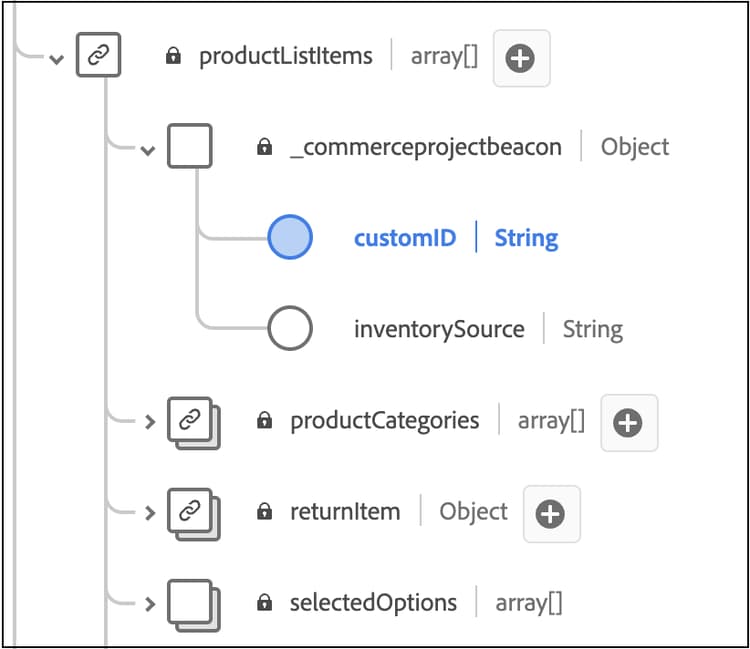This screenshot has height=649, width=750.
Task: Click the productCategories linked array icon
Action: [x=190, y=421]
